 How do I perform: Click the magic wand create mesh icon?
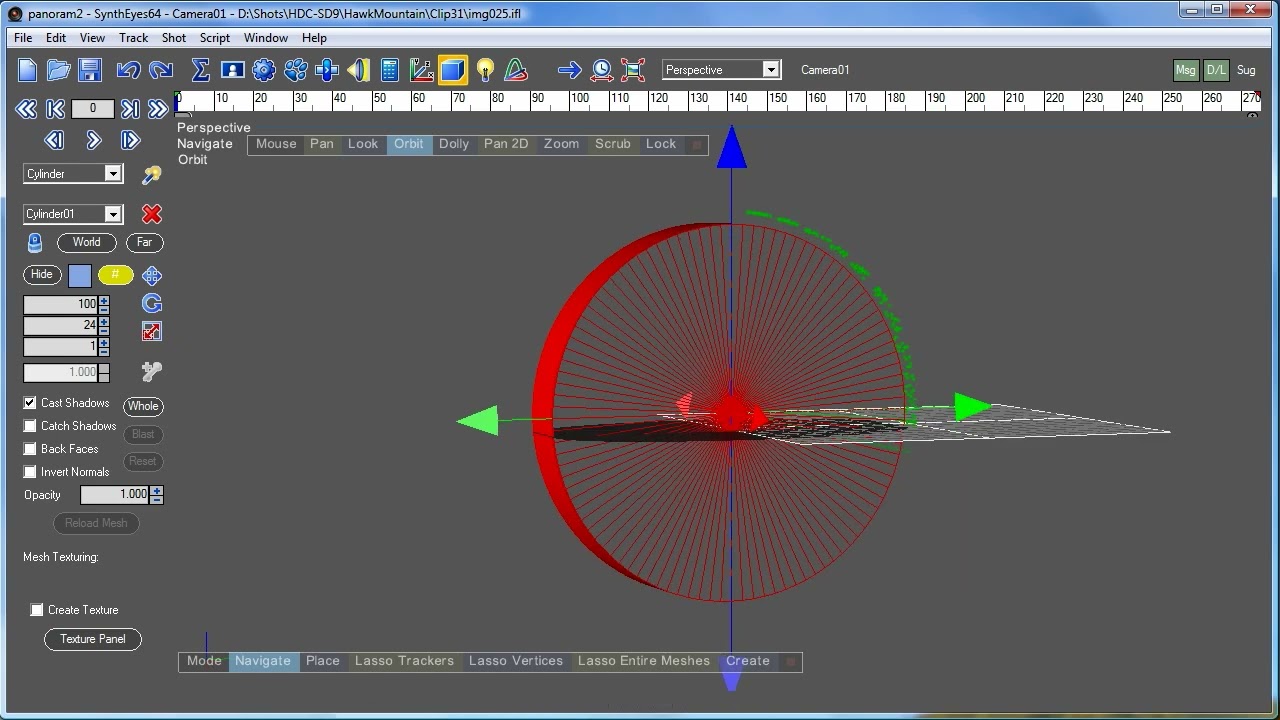[151, 175]
